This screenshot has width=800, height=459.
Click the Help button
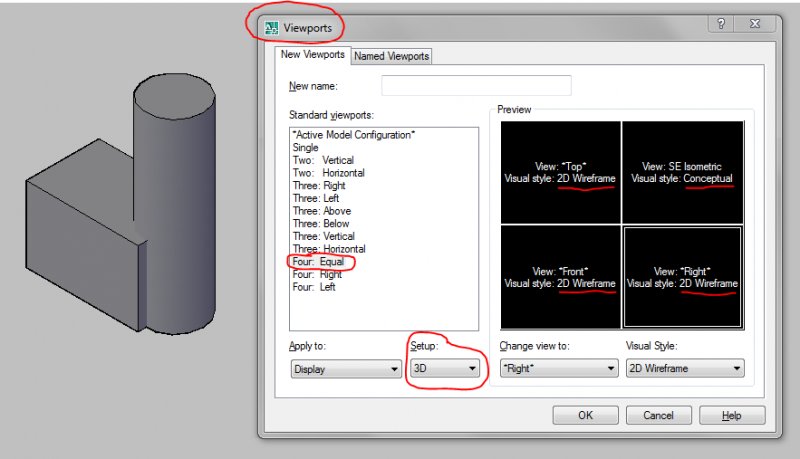click(x=732, y=415)
